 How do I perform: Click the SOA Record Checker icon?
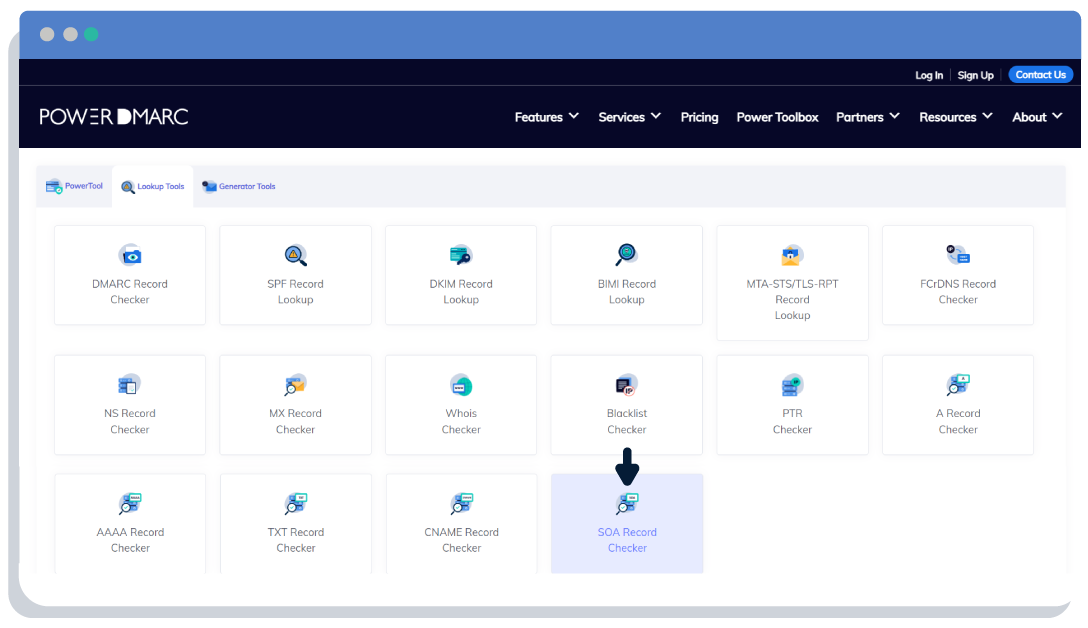coord(627,503)
